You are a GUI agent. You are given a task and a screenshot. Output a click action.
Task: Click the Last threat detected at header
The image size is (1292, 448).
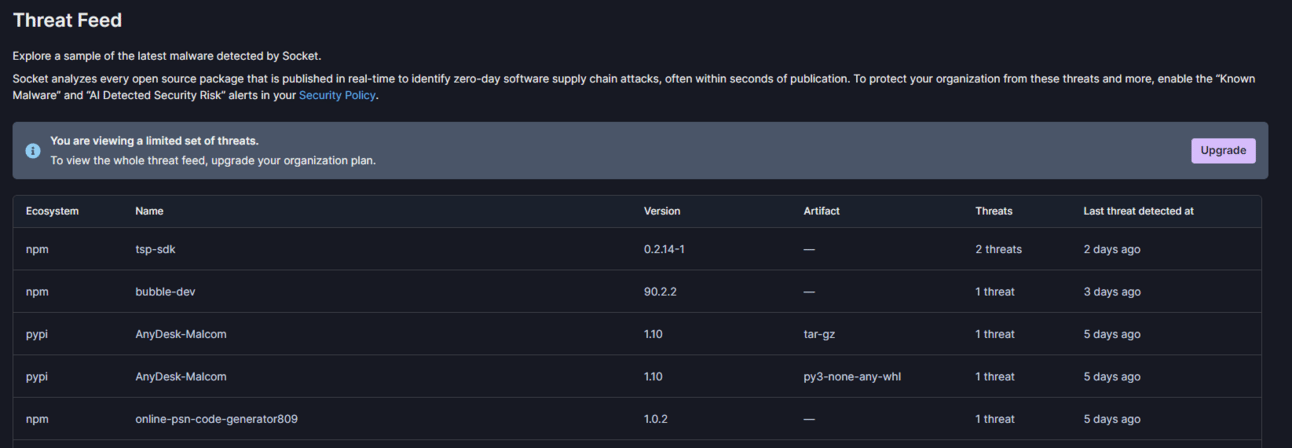(x=1138, y=211)
